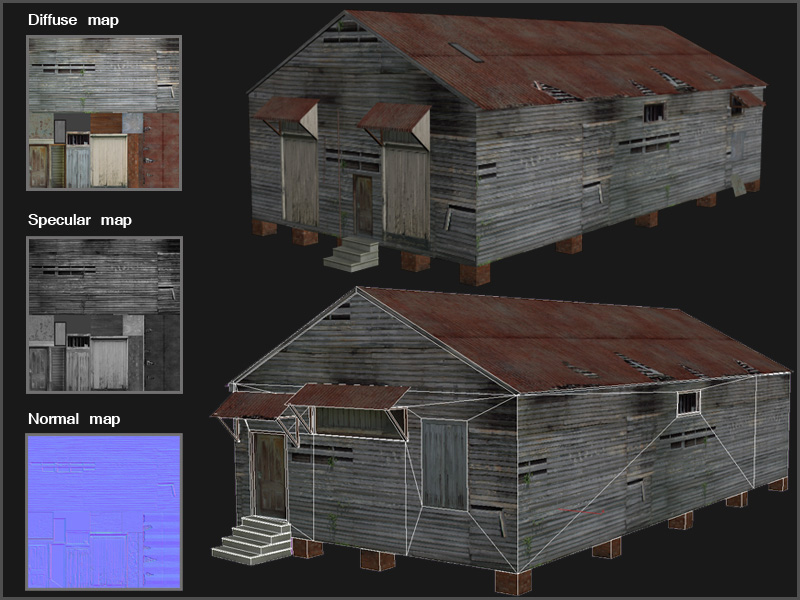Select the 'Normal map' label
The height and width of the screenshot is (600, 800).
74,419
